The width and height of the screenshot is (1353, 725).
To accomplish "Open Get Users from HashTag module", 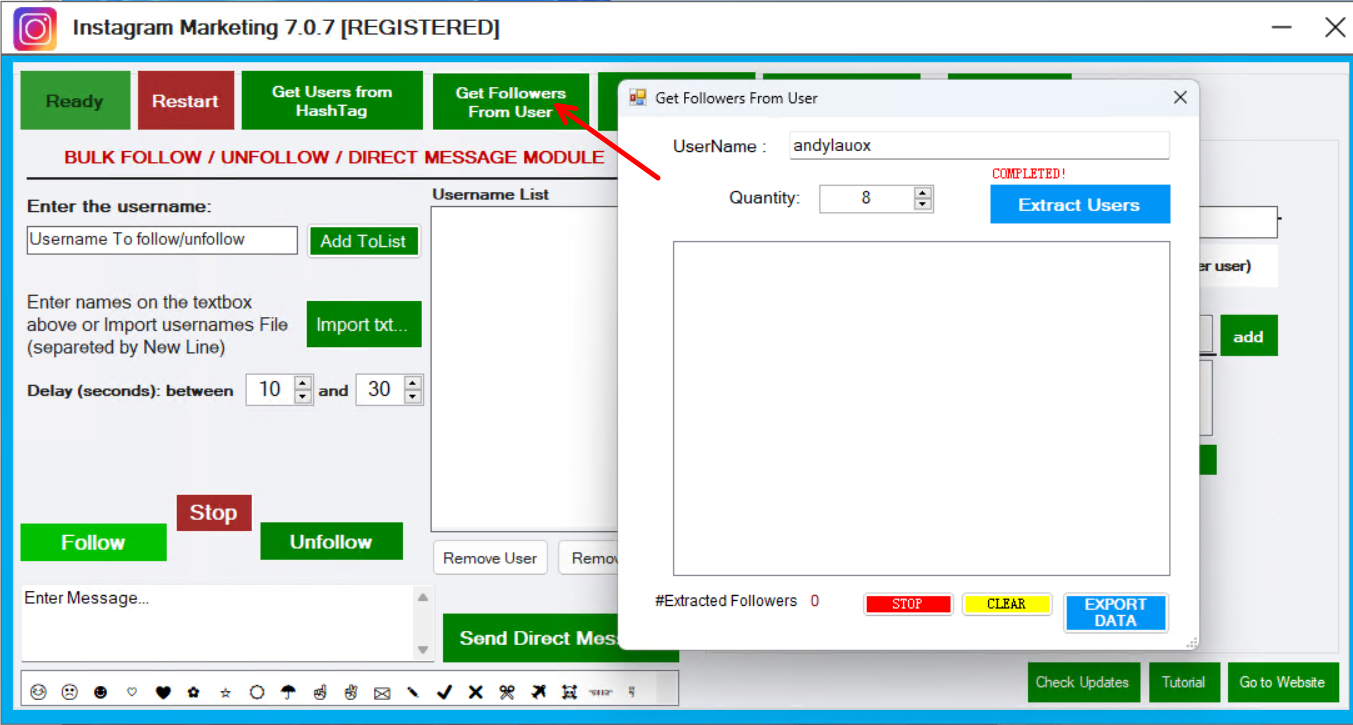I will pyautogui.click(x=332, y=101).
